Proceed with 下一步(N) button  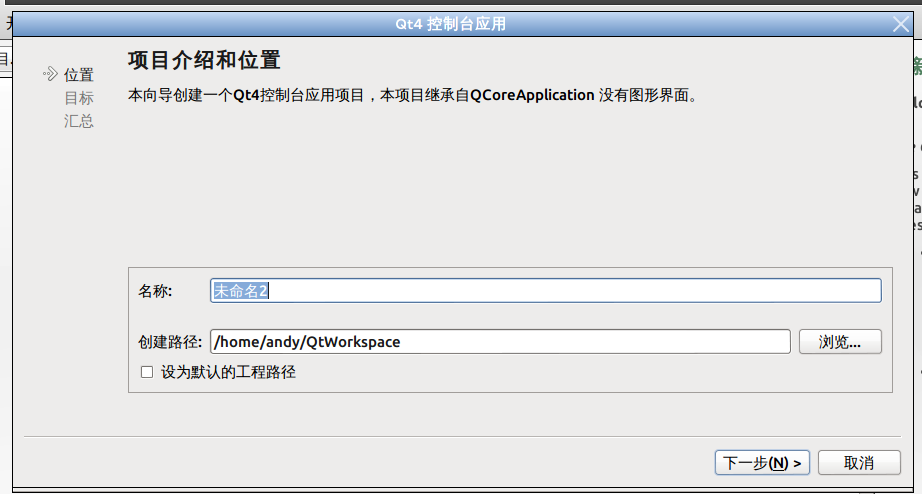click(x=762, y=463)
